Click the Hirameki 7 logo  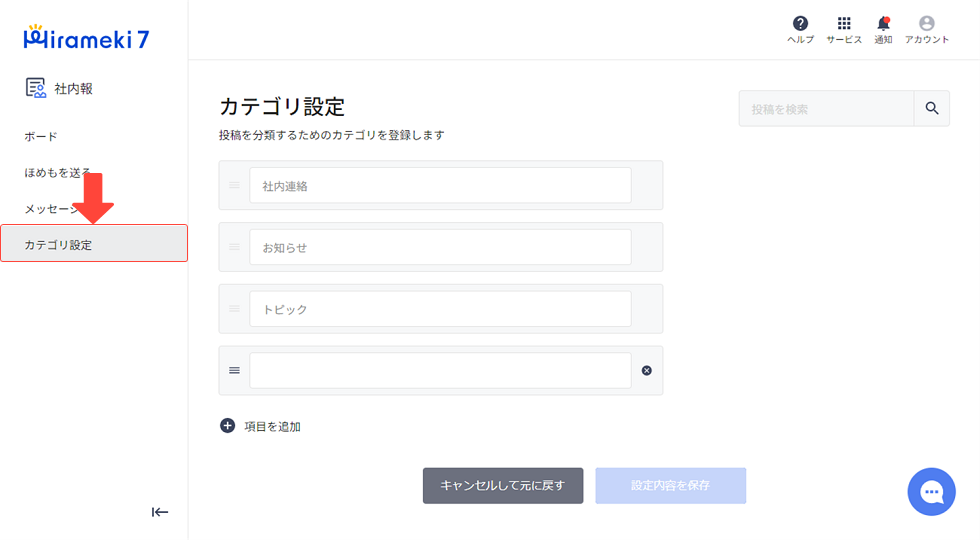coord(86,38)
